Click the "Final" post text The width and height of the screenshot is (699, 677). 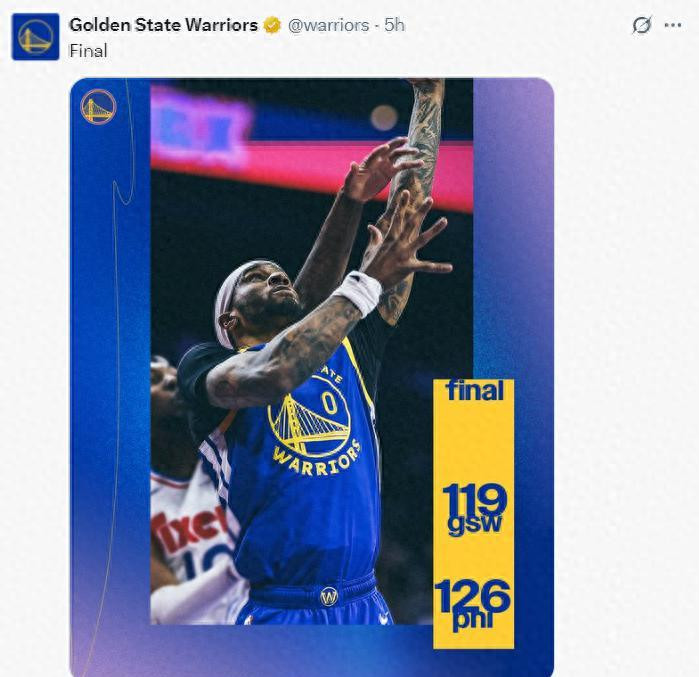[88, 50]
